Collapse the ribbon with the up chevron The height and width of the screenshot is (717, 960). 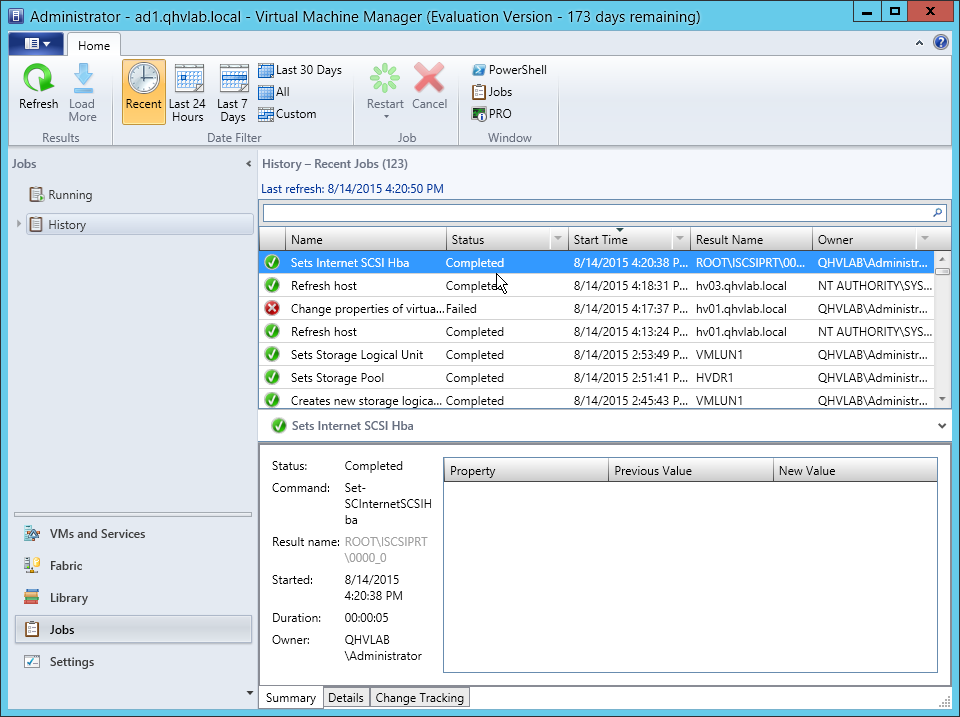point(919,43)
